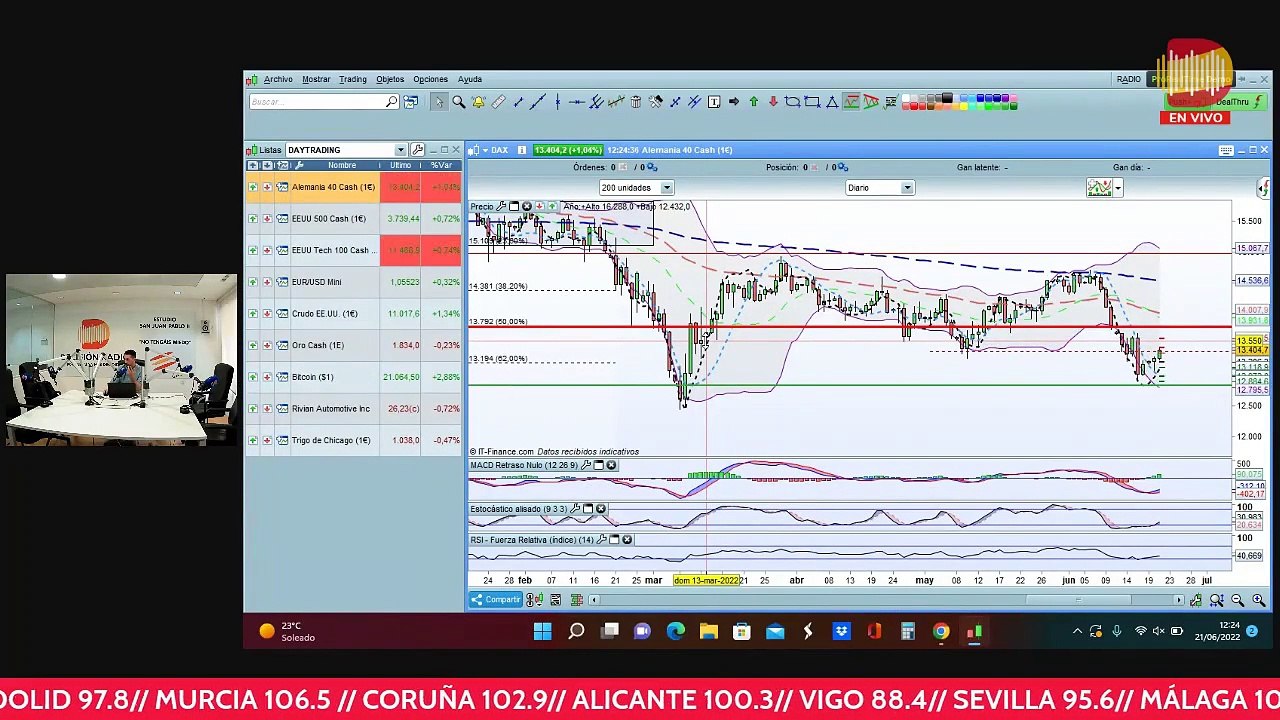Open Trading menu

tap(352, 80)
